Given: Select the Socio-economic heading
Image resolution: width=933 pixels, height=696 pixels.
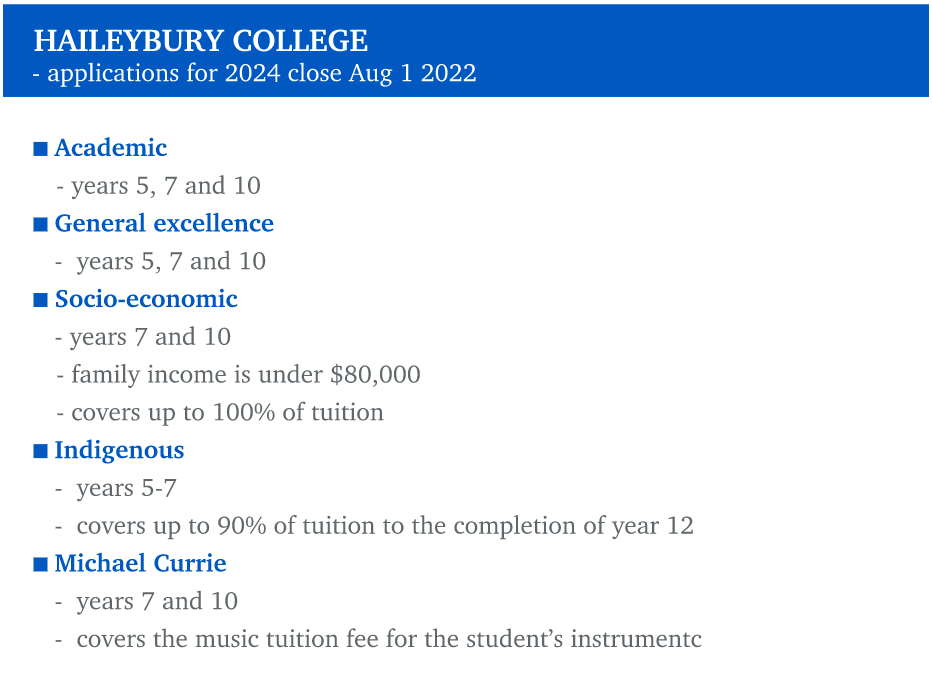Looking at the screenshot, I should (x=146, y=299).
